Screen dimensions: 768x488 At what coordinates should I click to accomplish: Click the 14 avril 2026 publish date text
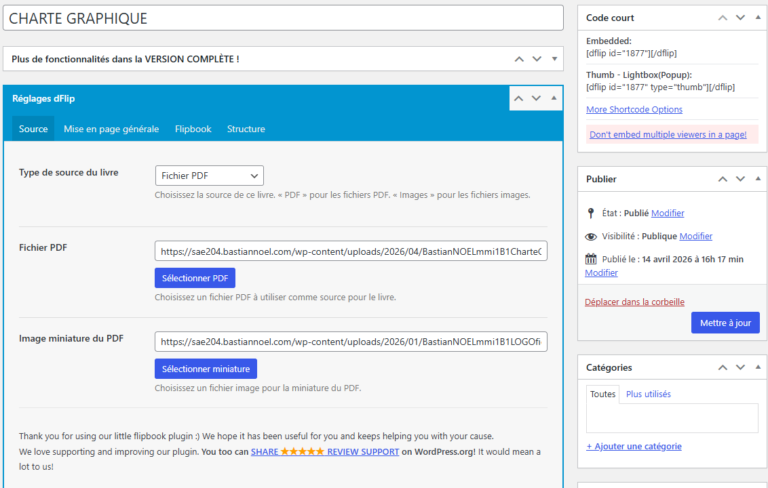pyautogui.click(x=693, y=259)
